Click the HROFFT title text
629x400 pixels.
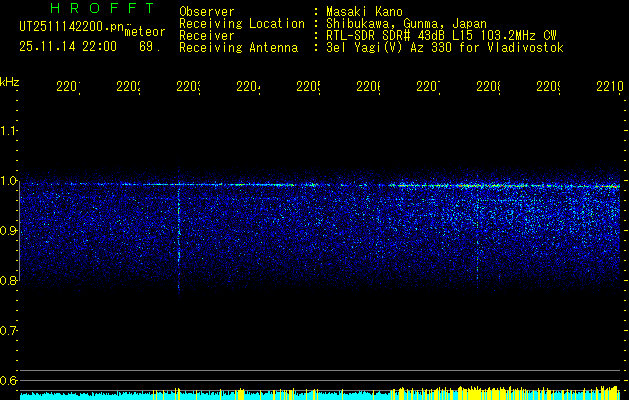[x=102, y=8]
